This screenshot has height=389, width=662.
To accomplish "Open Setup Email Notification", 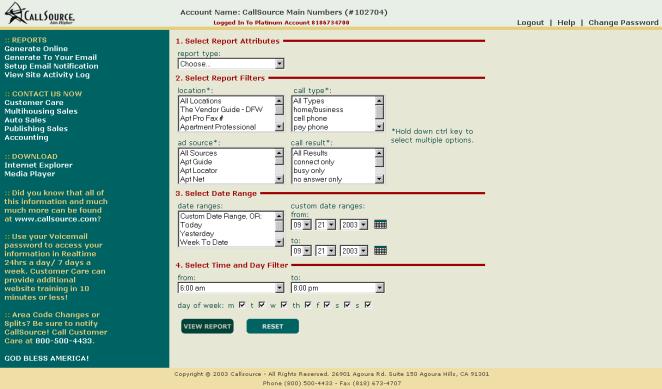I will point(51,66).
